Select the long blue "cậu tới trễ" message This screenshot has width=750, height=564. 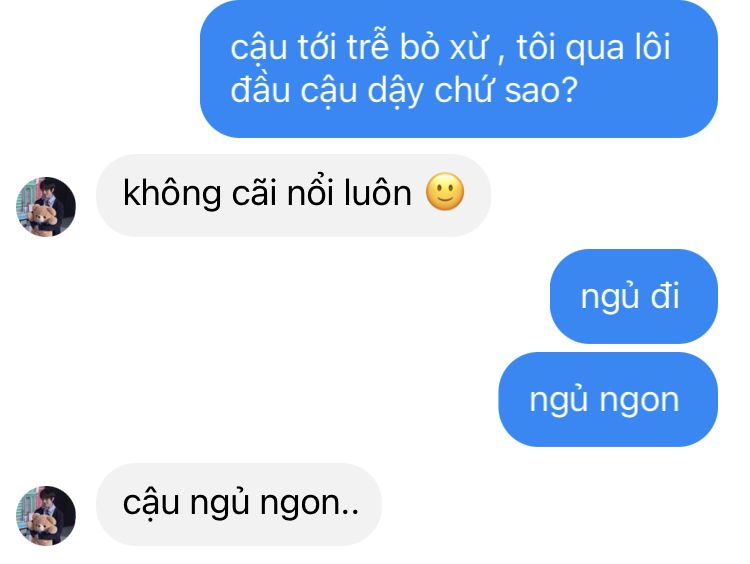(x=459, y=69)
